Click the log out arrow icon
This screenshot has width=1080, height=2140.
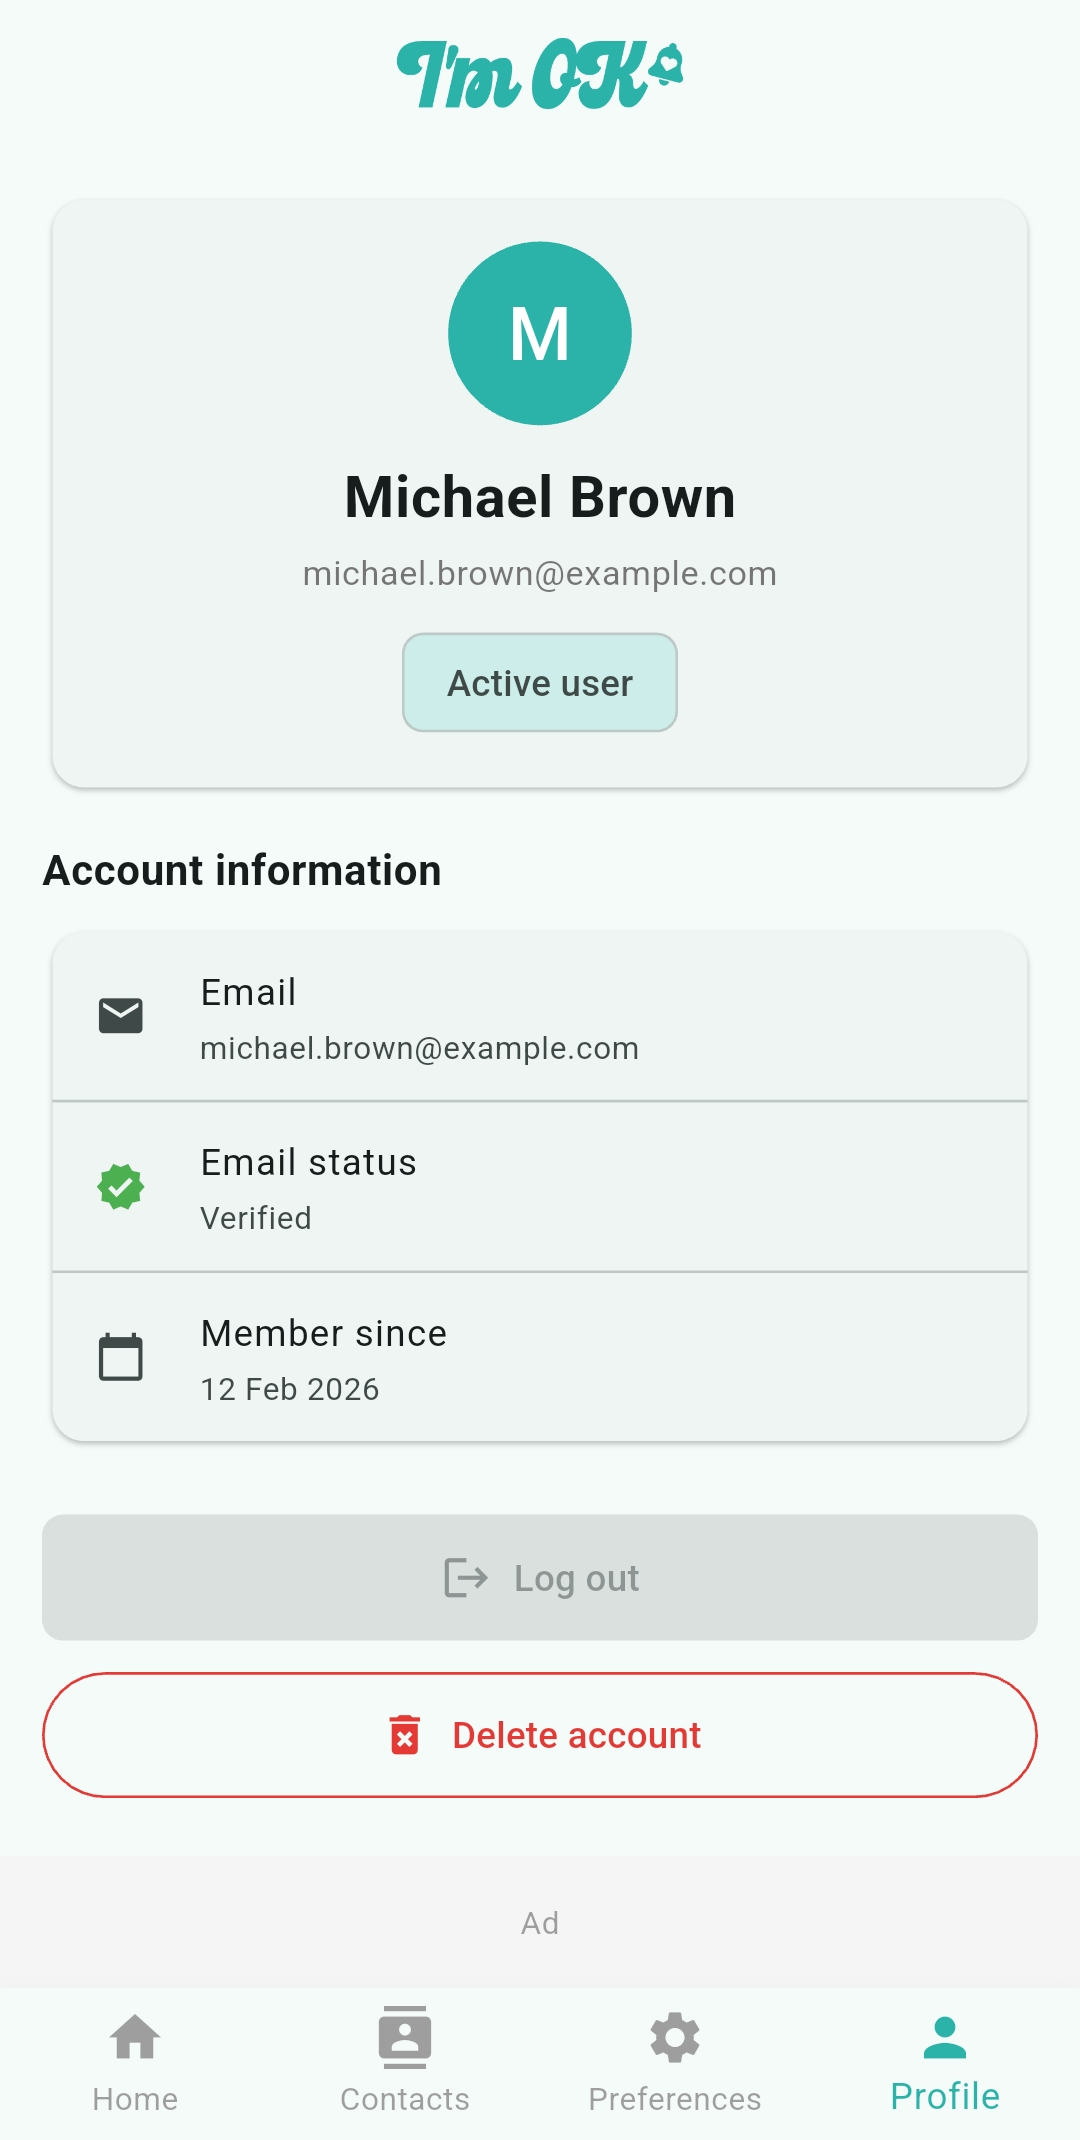click(x=466, y=1578)
